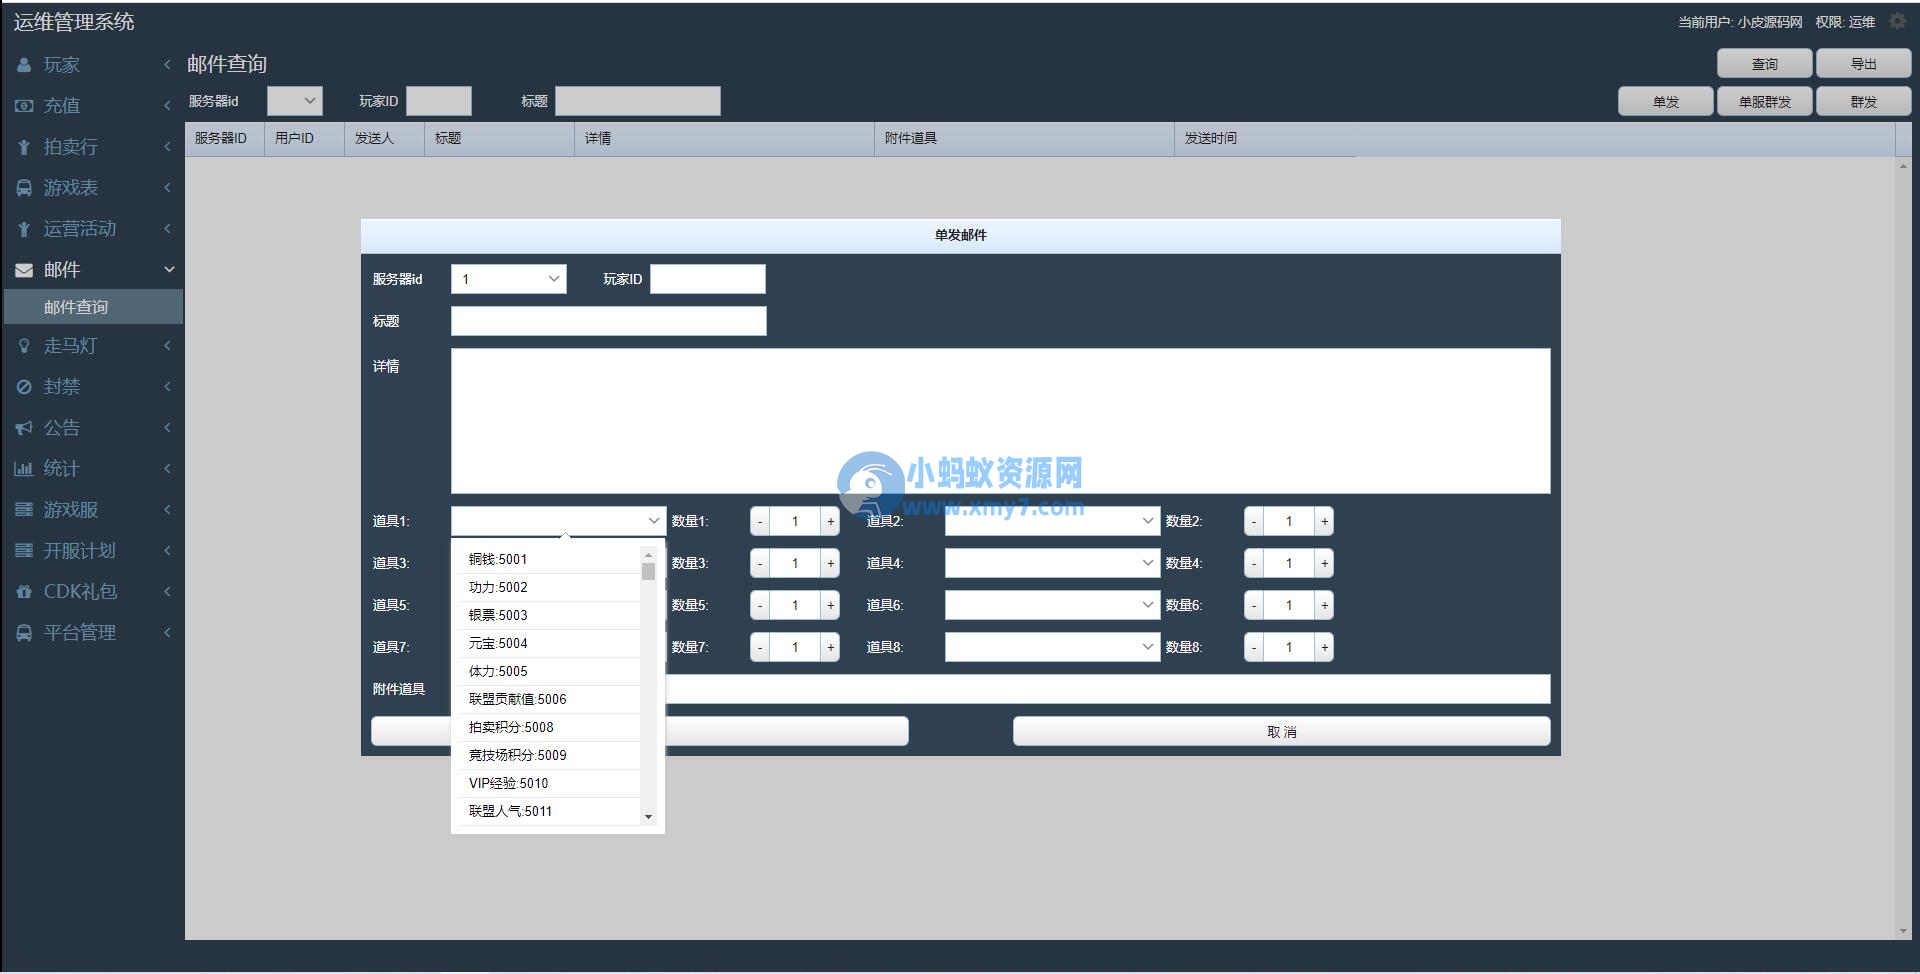This screenshot has height=974, width=1920.
Task: Click the 群发 mass send button
Action: [x=1862, y=101]
